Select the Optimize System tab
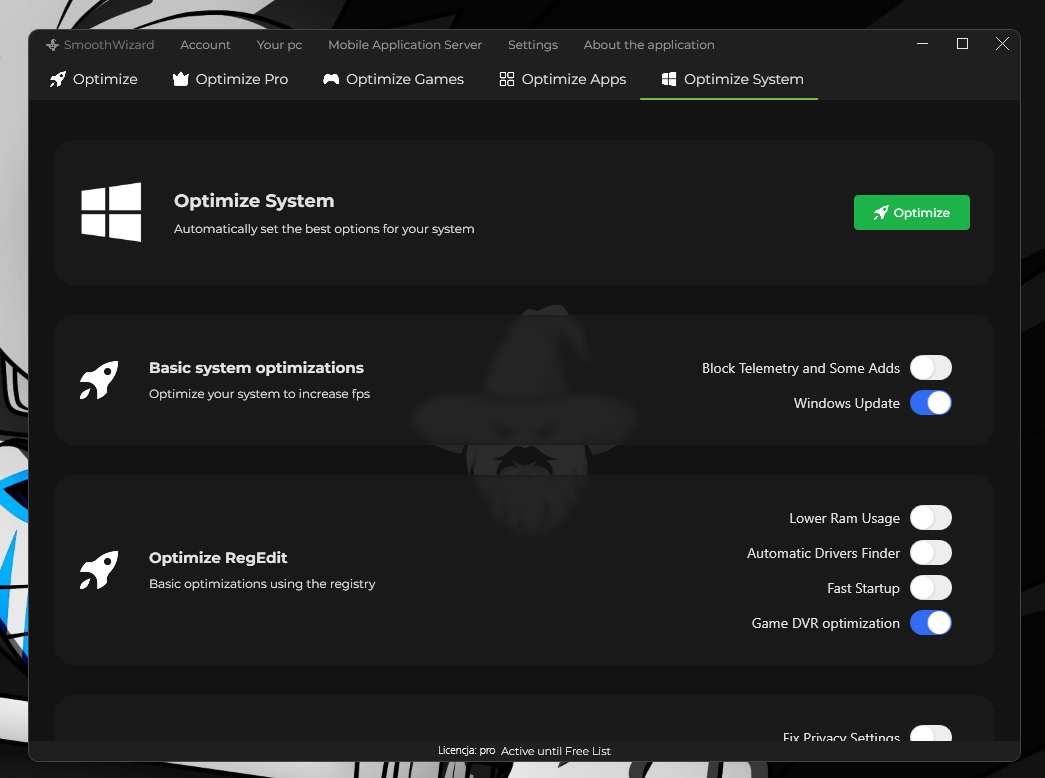1045x778 pixels. click(x=729, y=79)
